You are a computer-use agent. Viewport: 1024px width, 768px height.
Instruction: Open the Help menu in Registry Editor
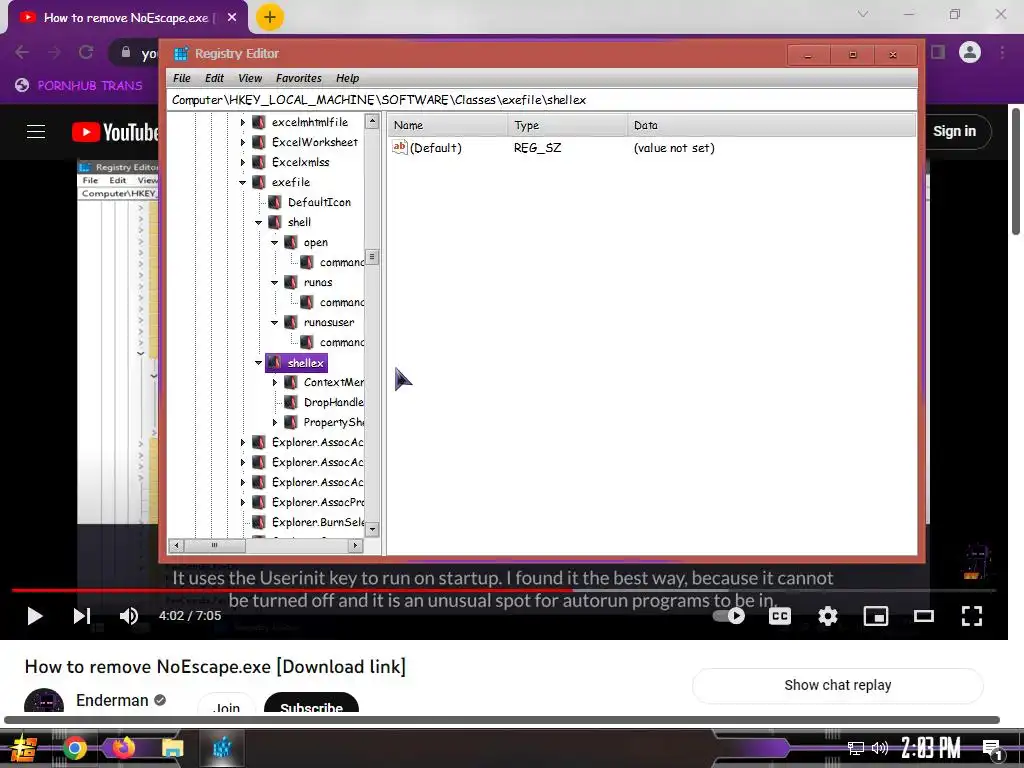click(347, 78)
